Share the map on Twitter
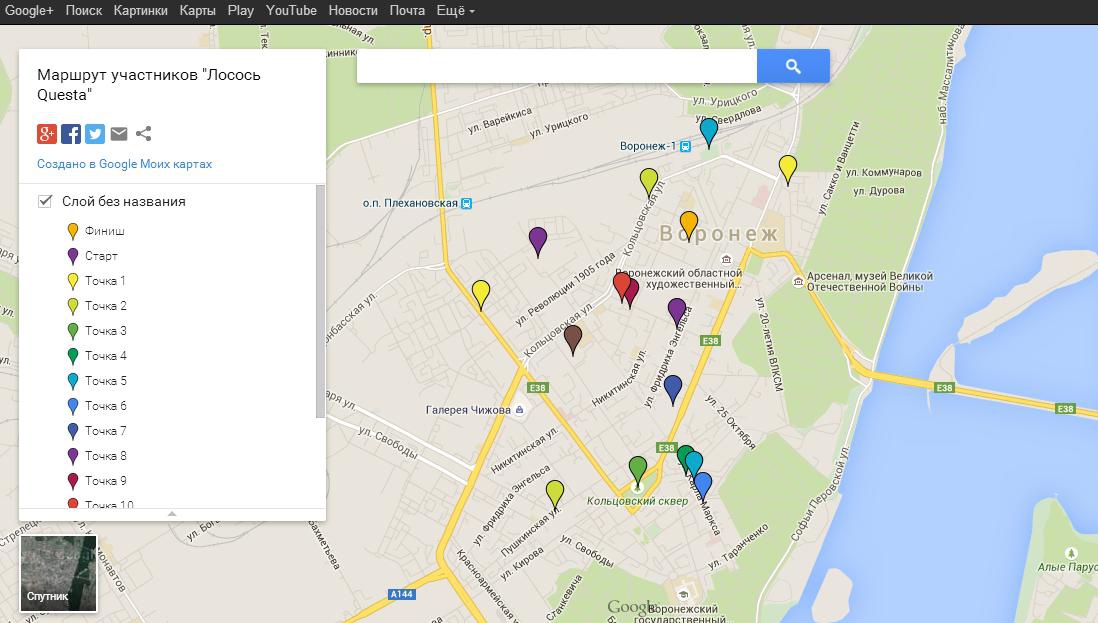This screenshot has width=1098, height=623. [x=95, y=134]
